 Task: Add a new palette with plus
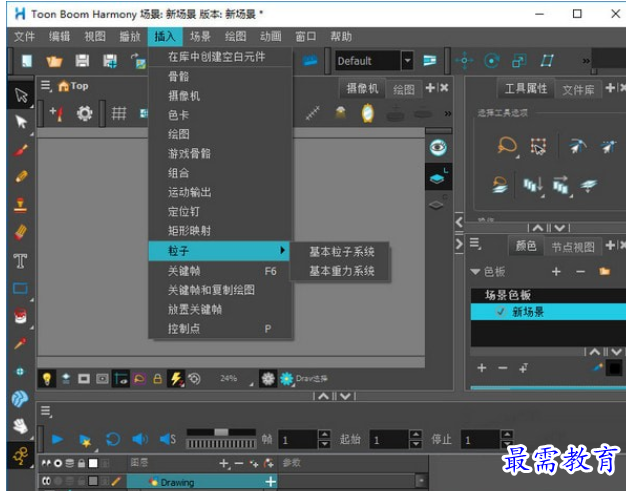(556, 272)
